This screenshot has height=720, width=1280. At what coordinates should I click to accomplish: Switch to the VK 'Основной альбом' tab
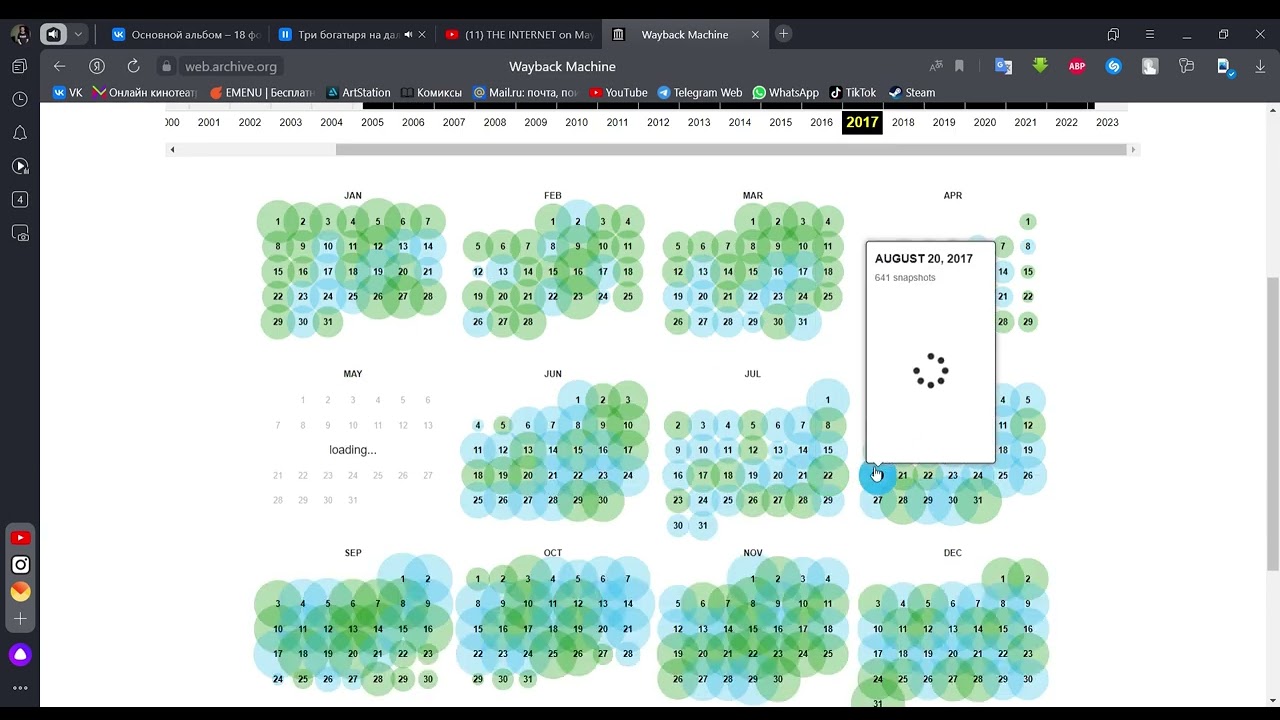pos(184,34)
